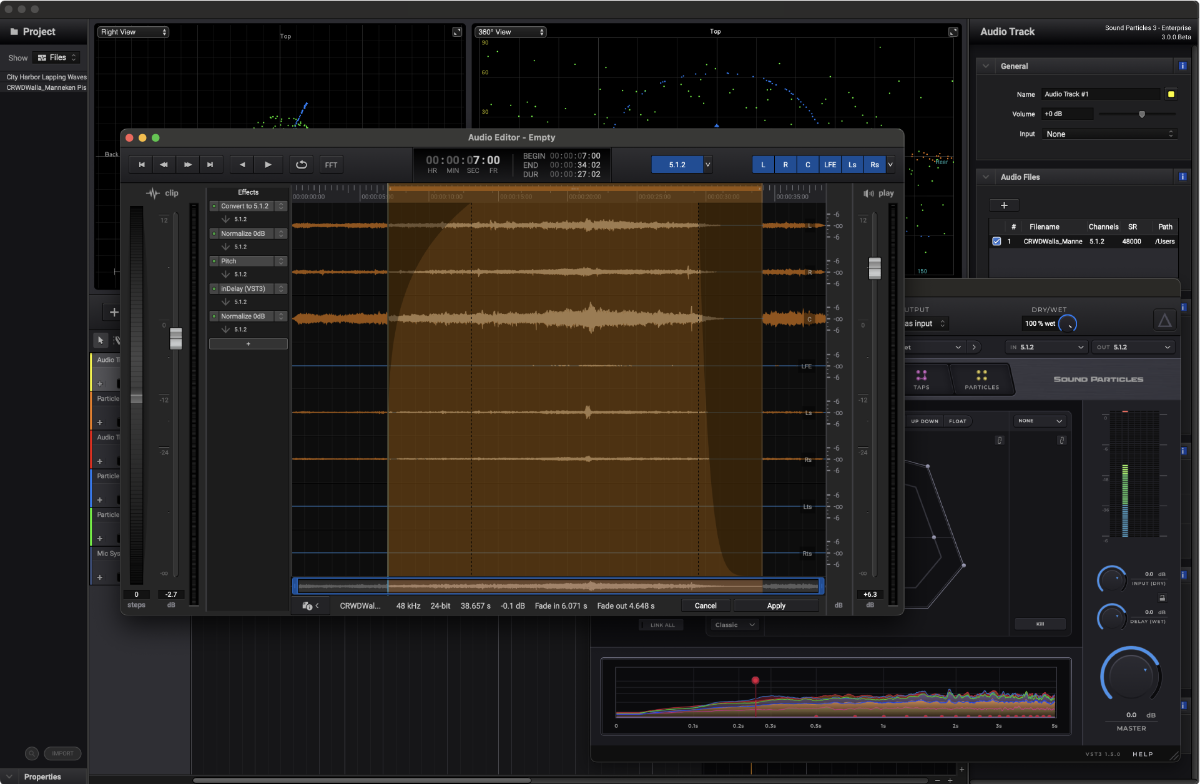Click the triangle logo icon in plugin

[1164, 320]
